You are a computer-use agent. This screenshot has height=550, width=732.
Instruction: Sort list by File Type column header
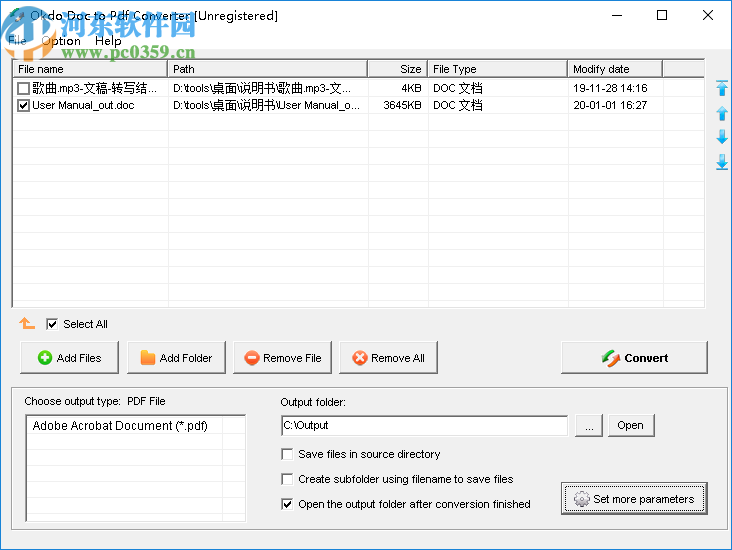(498, 69)
